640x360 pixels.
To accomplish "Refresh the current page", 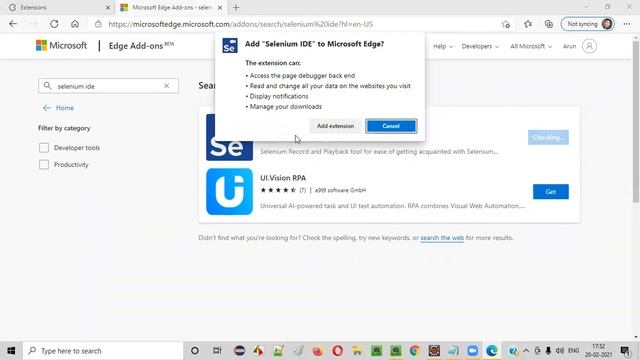I will [54, 24].
